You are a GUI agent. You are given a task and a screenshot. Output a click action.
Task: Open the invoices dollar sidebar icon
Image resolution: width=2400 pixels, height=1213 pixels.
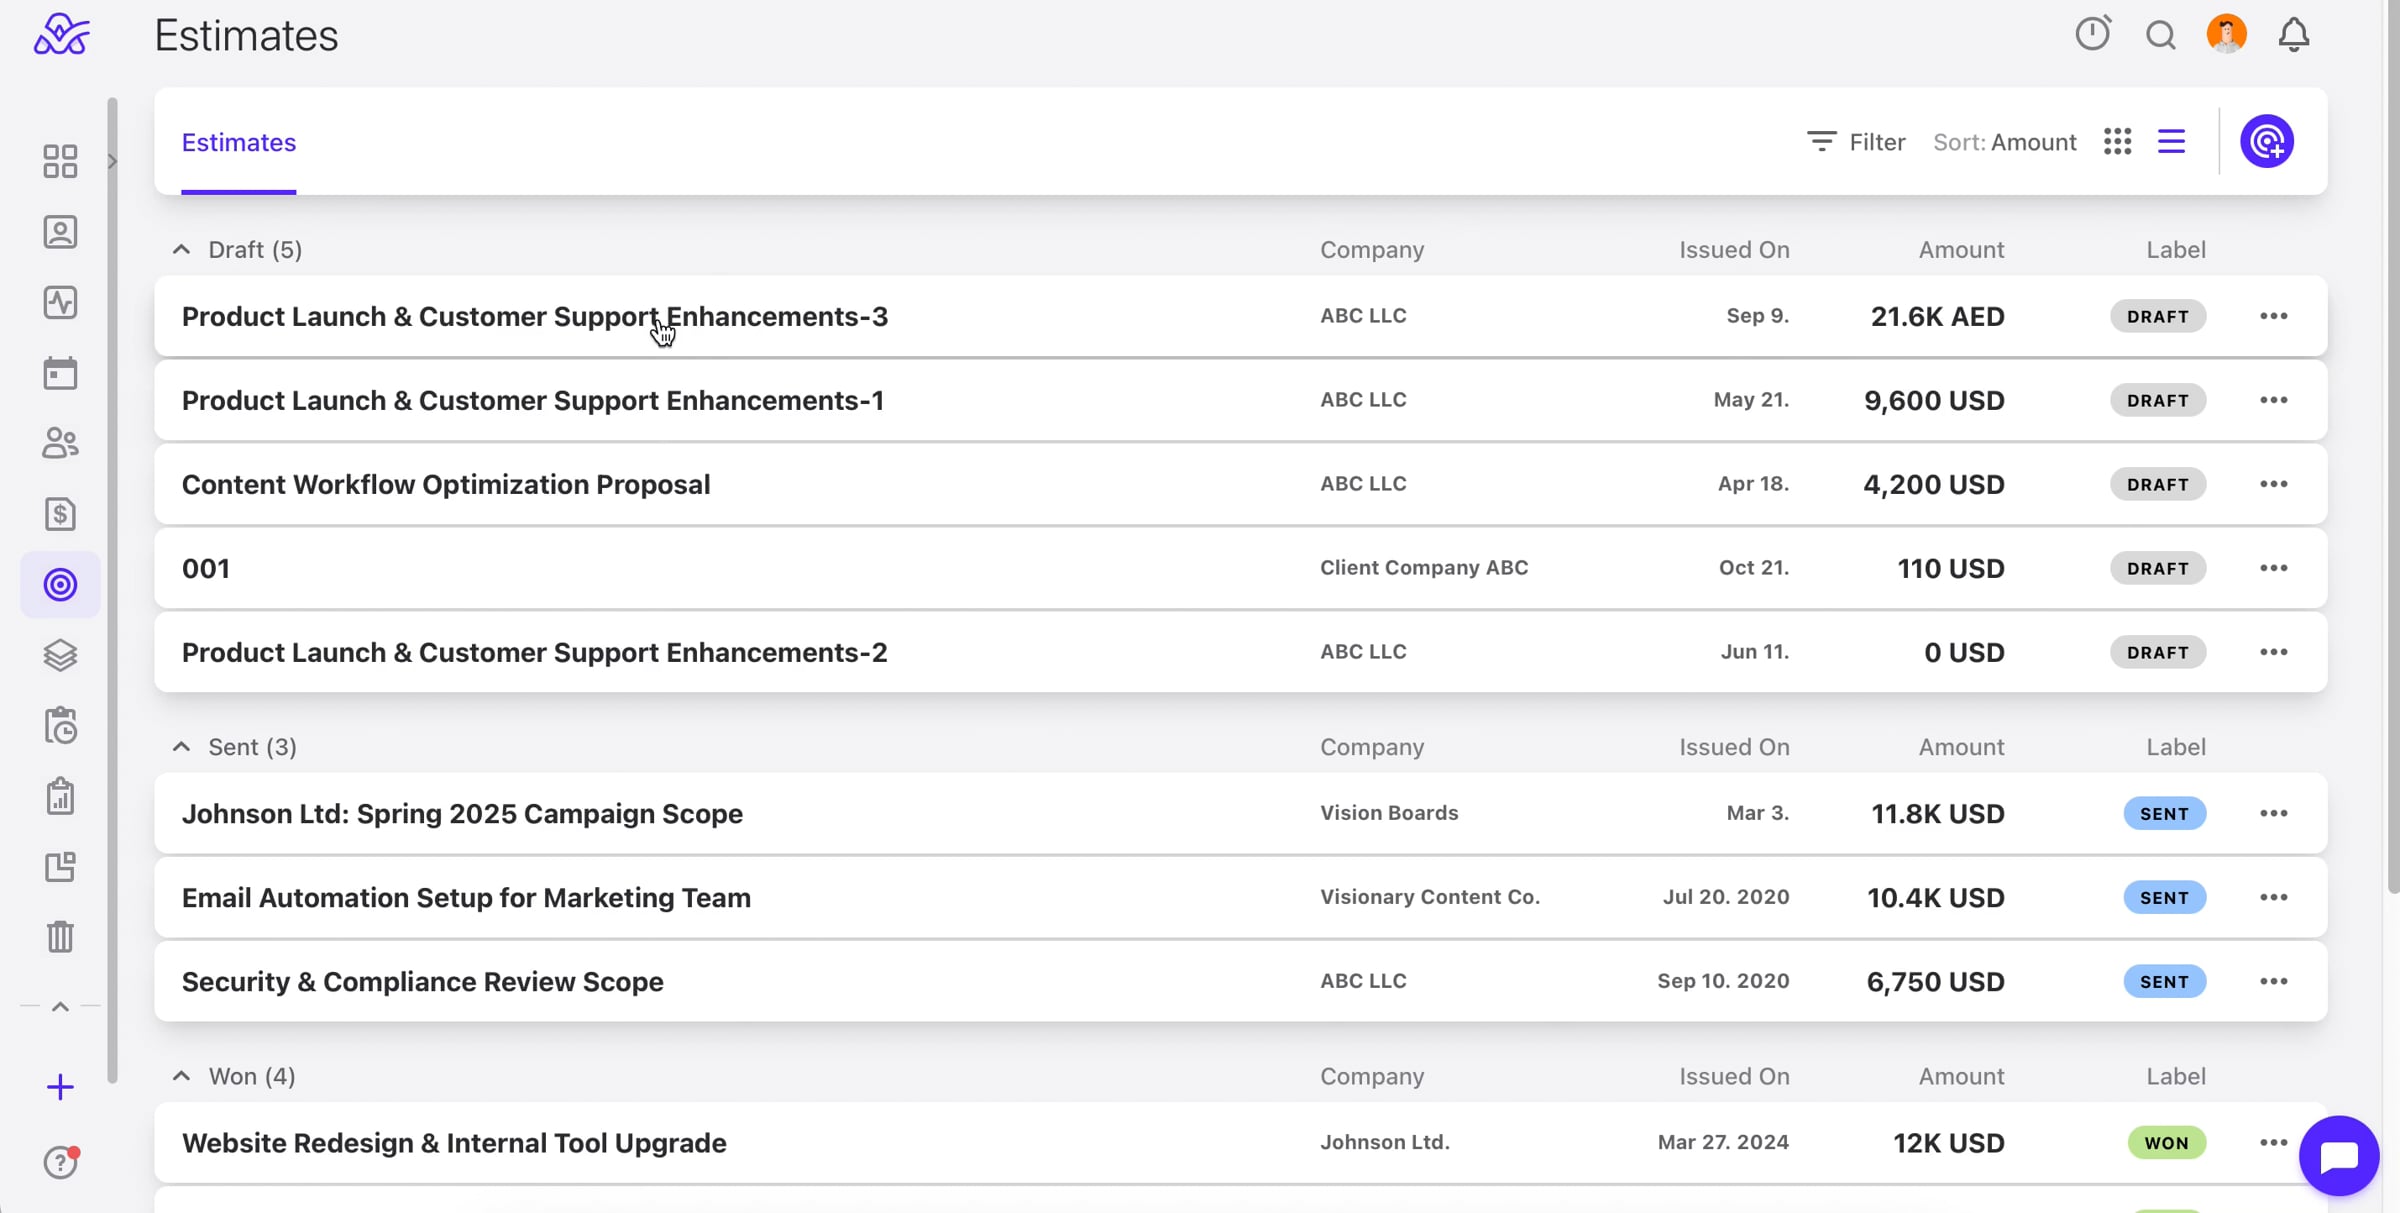60,514
